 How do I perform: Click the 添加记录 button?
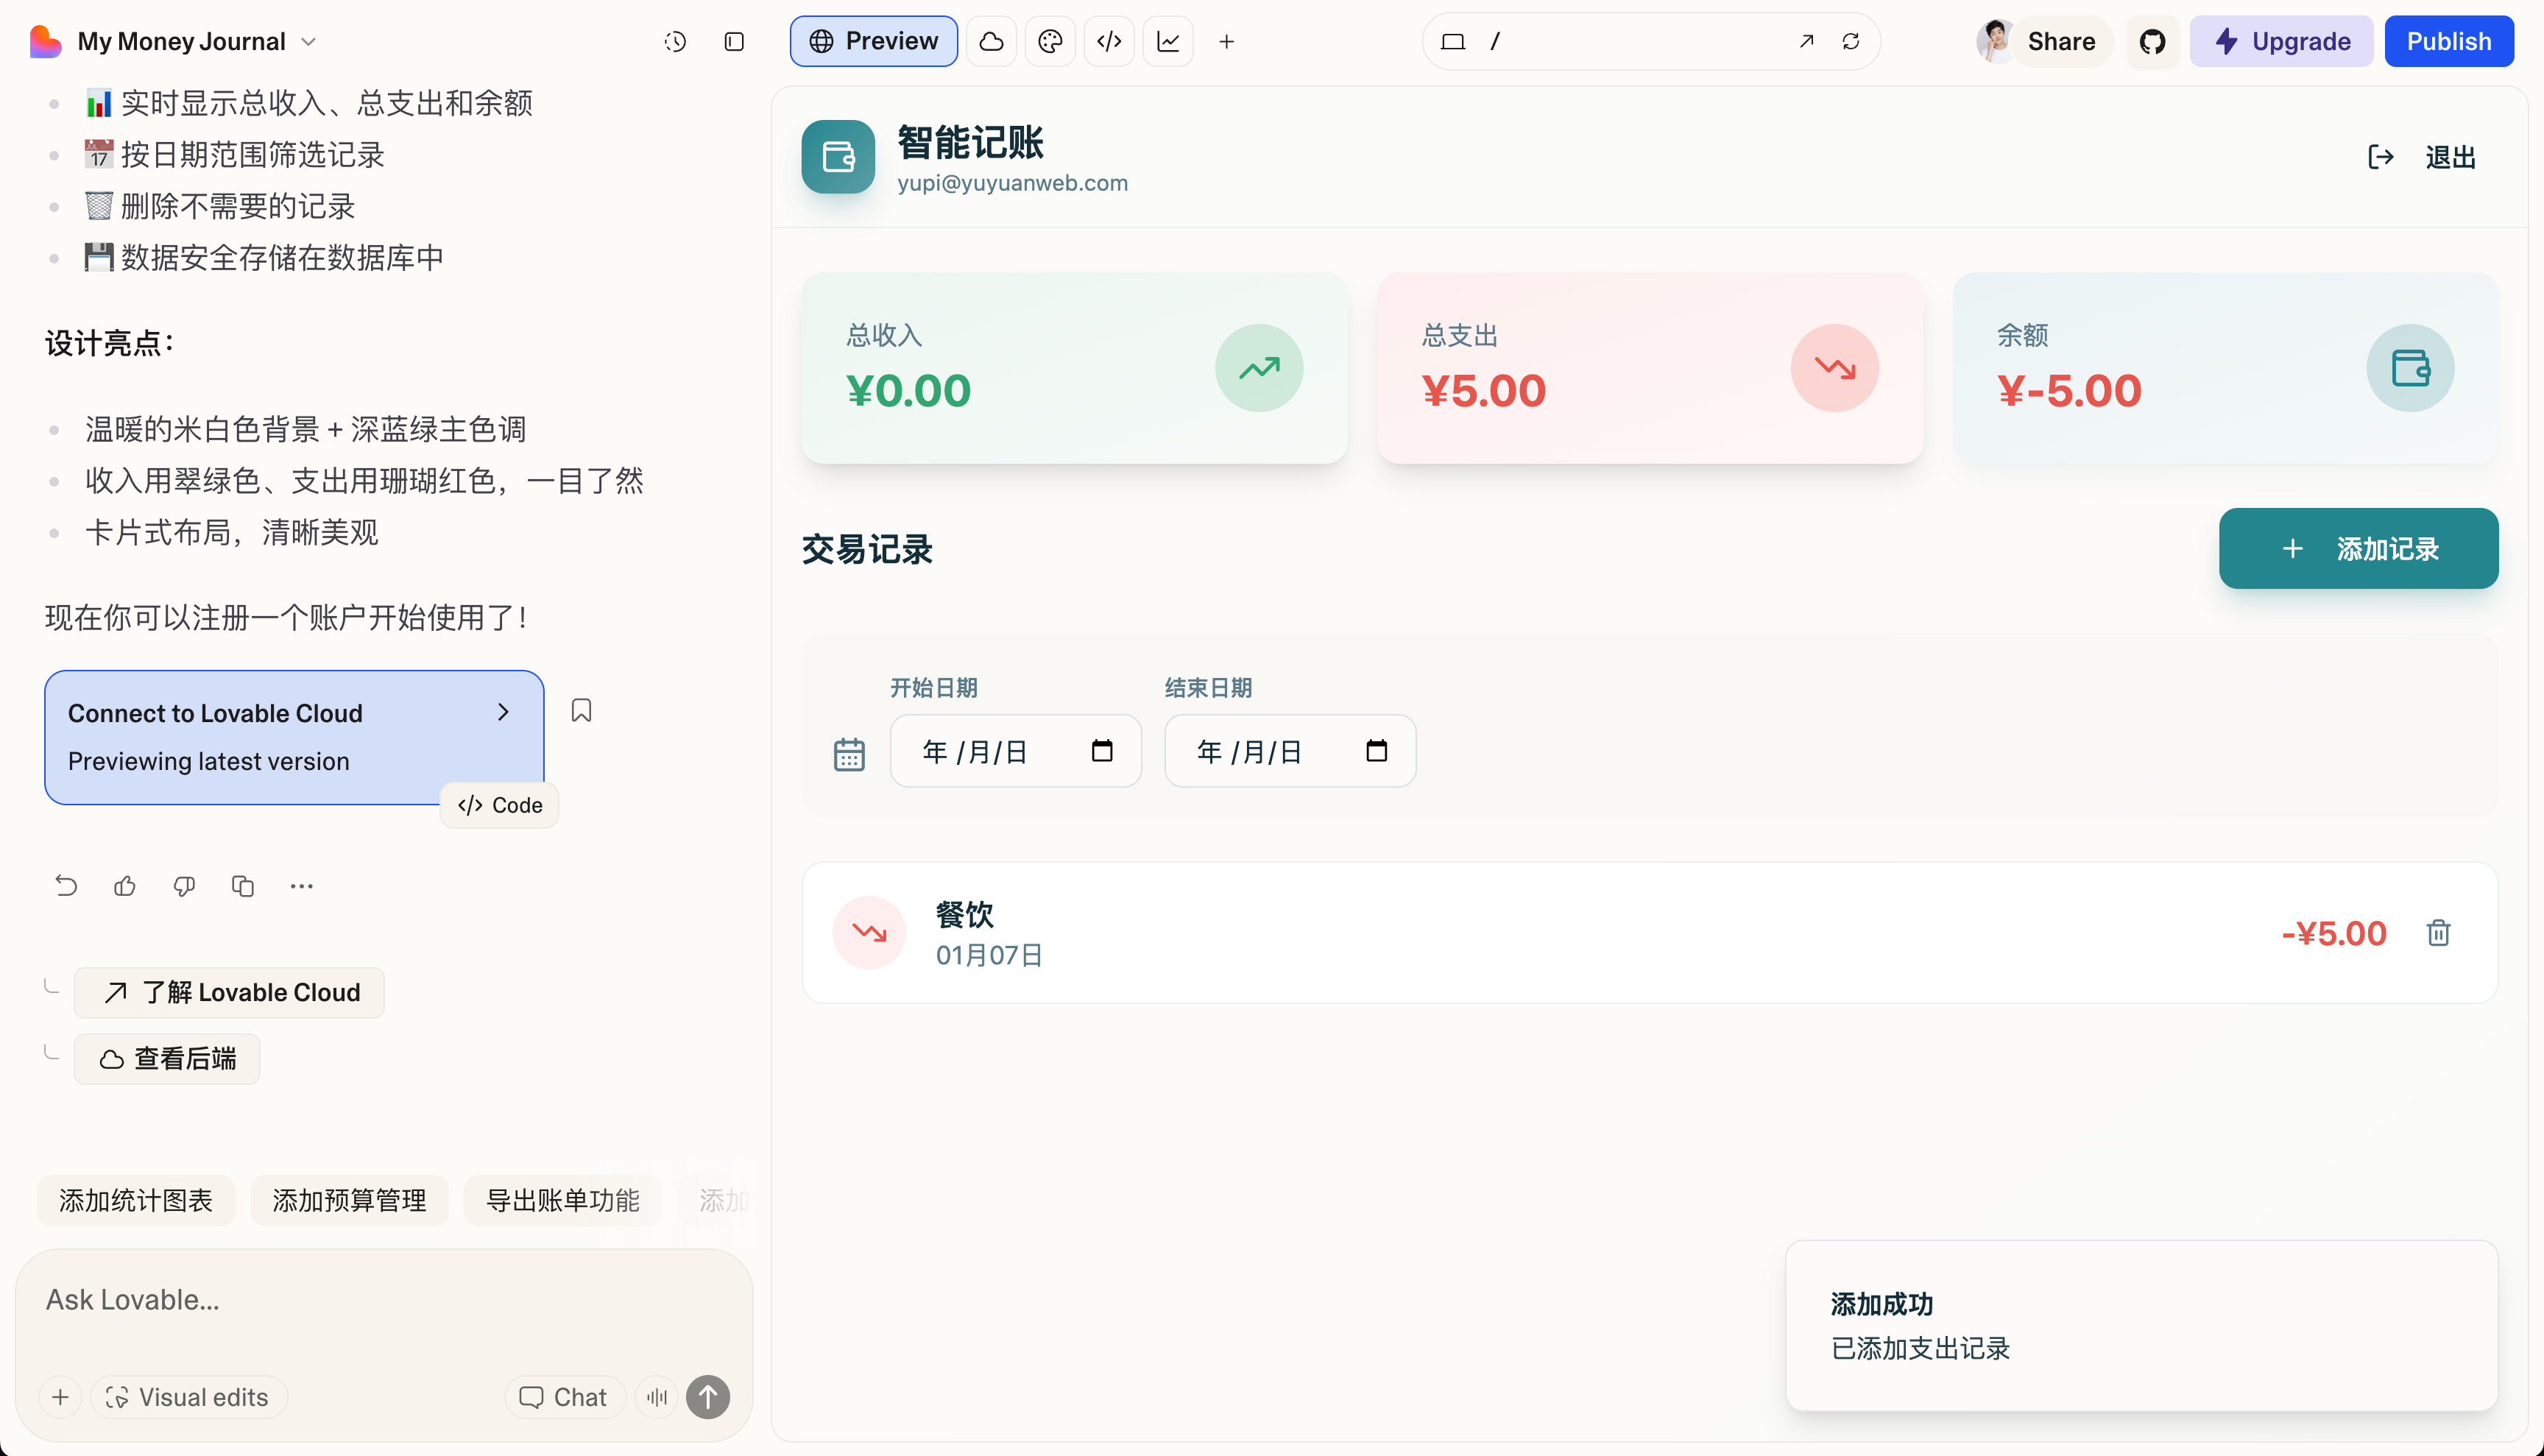[2358, 548]
